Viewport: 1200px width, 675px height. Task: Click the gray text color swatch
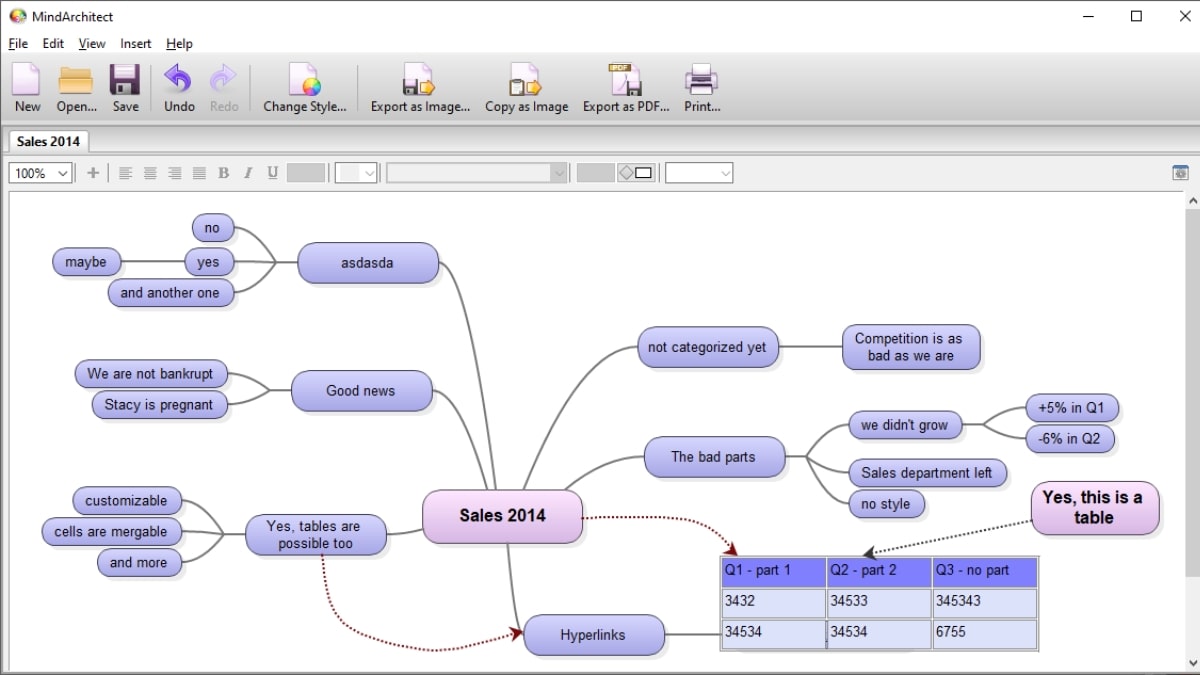point(305,173)
